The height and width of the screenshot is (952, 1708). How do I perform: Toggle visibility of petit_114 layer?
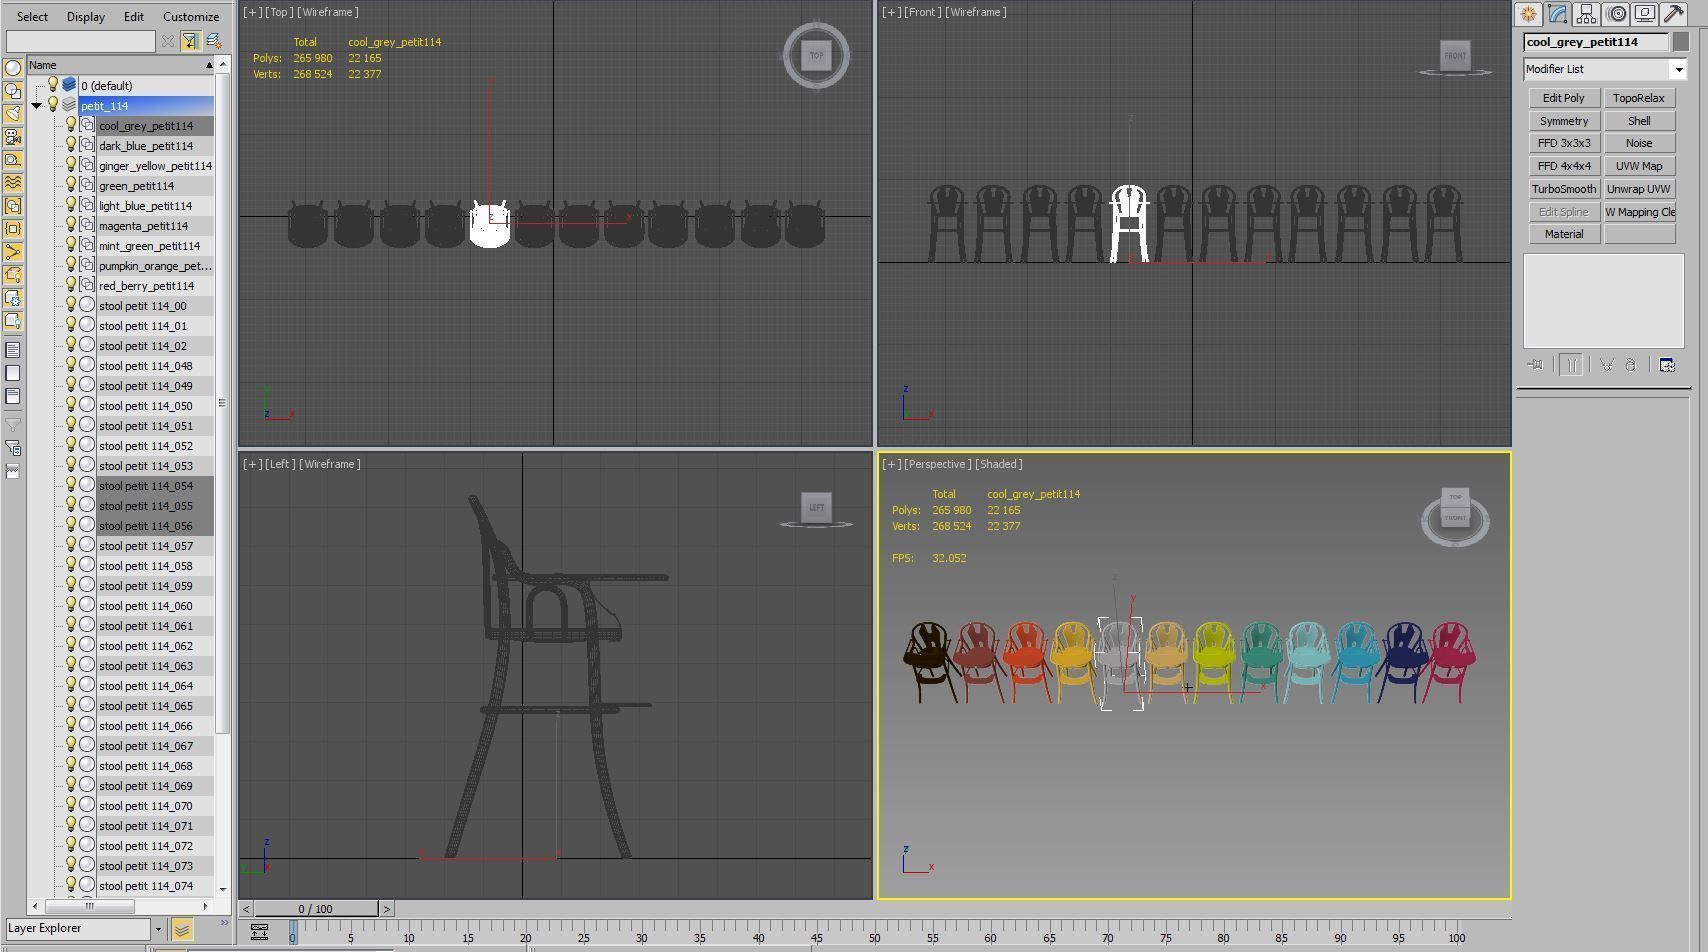[x=53, y=105]
